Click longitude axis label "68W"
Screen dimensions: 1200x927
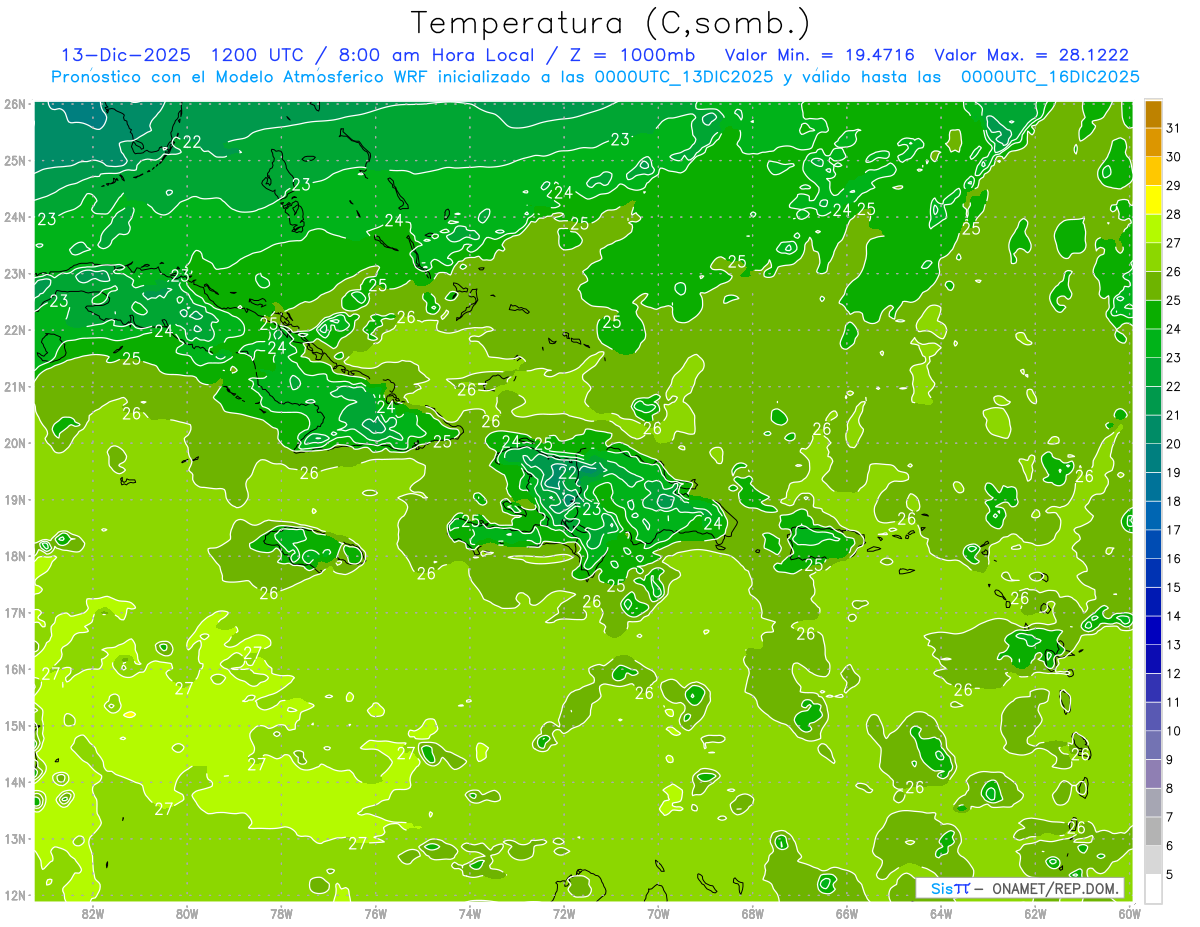[x=753, y=913]
